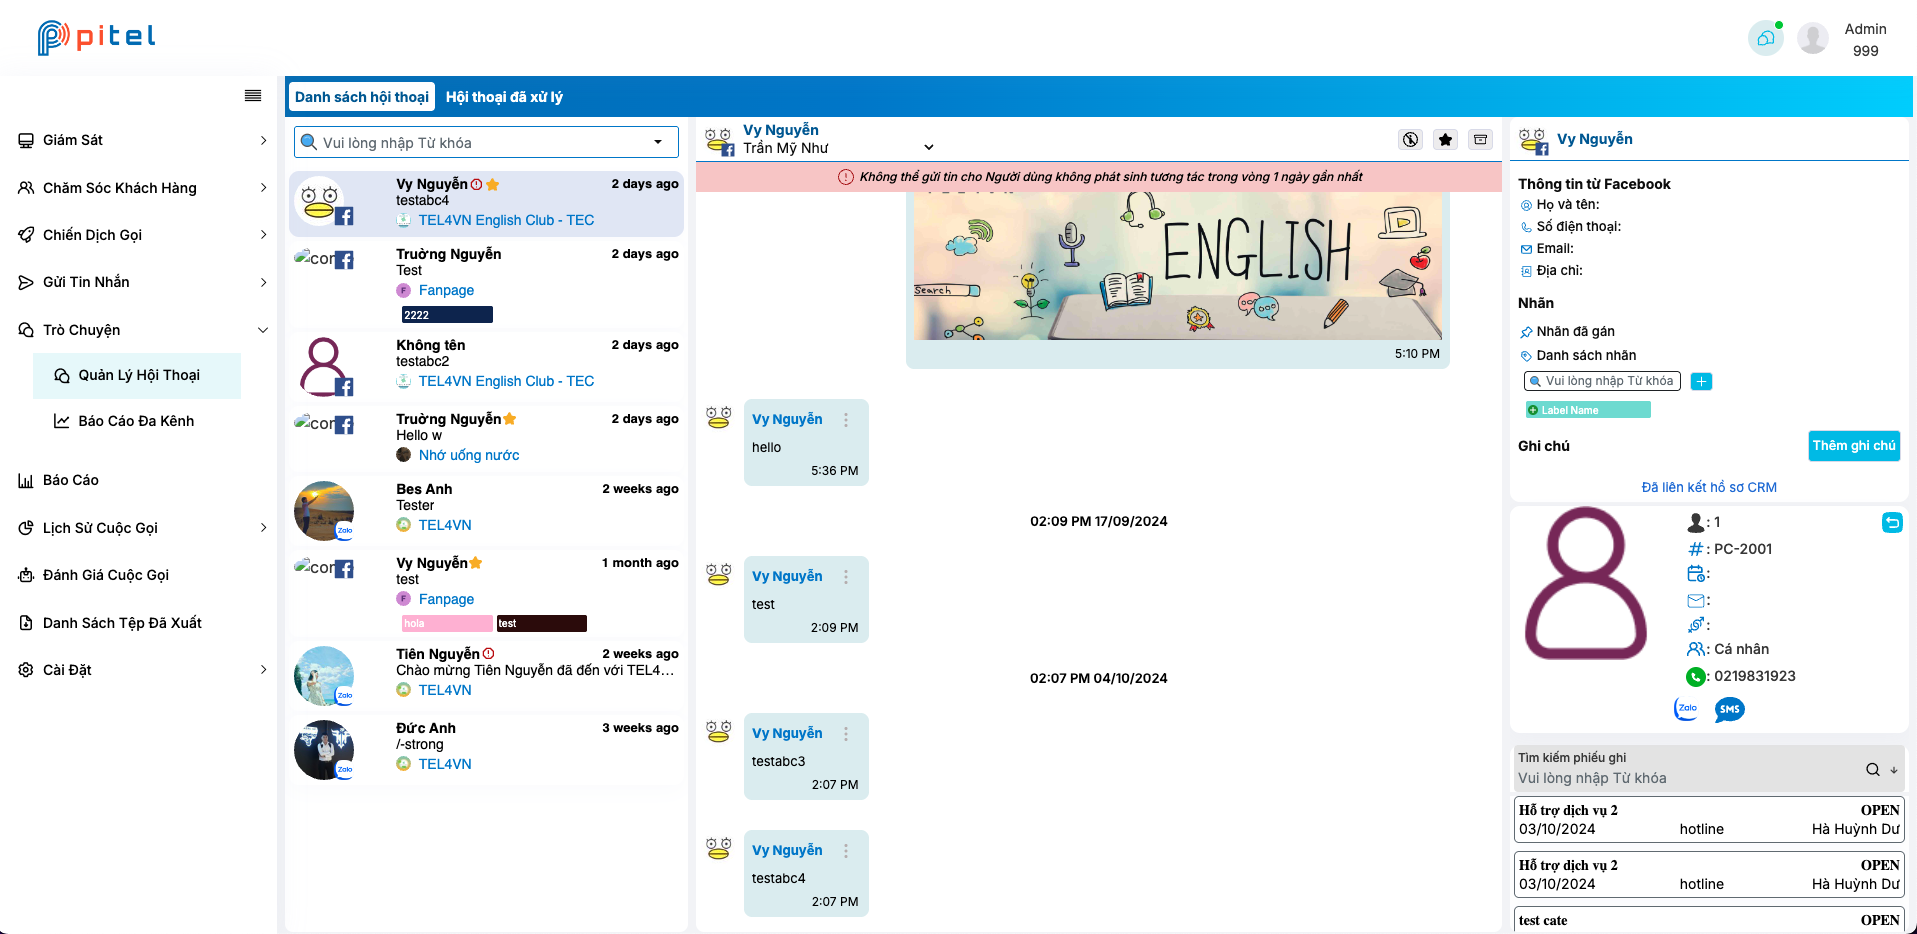Toggle the star favorite for this conversation
This screenshot has width=1917, height=934.
tap(1446, 140)
